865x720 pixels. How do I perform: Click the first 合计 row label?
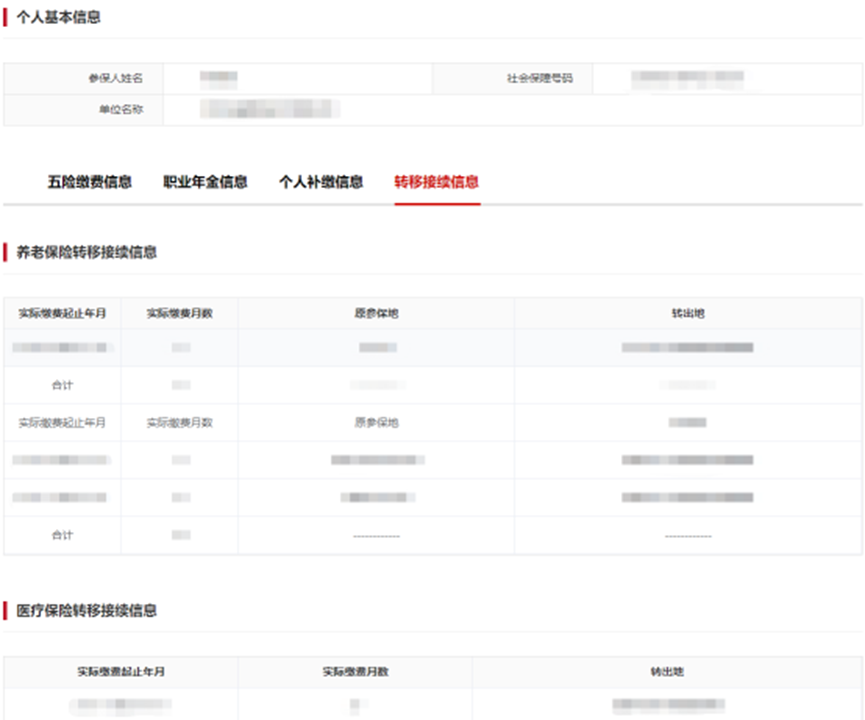pos(62,385)
